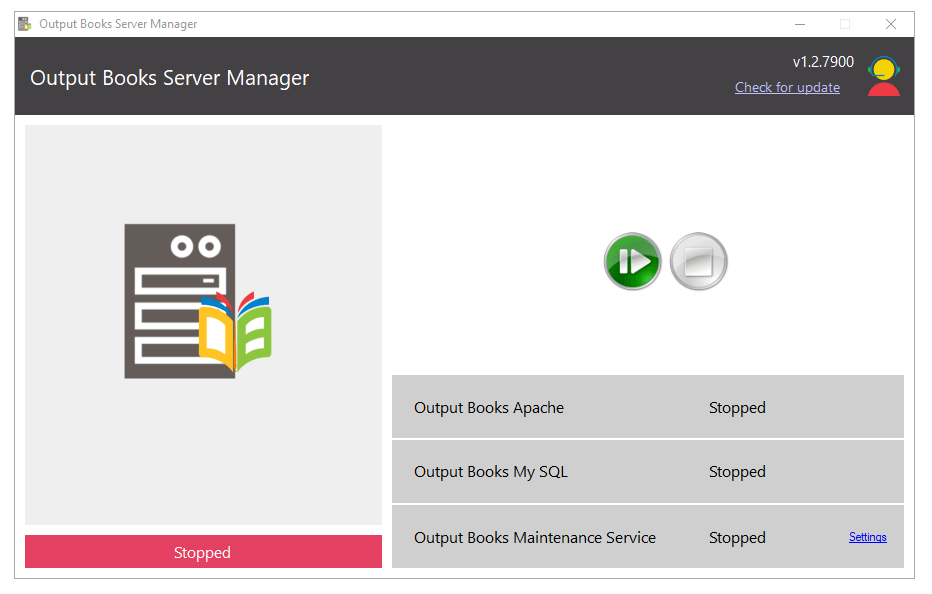The width and height of the screenshot is (932, 594).
Task: Minimize the Output Books Server Manager window
Action: tap(800, 24)
